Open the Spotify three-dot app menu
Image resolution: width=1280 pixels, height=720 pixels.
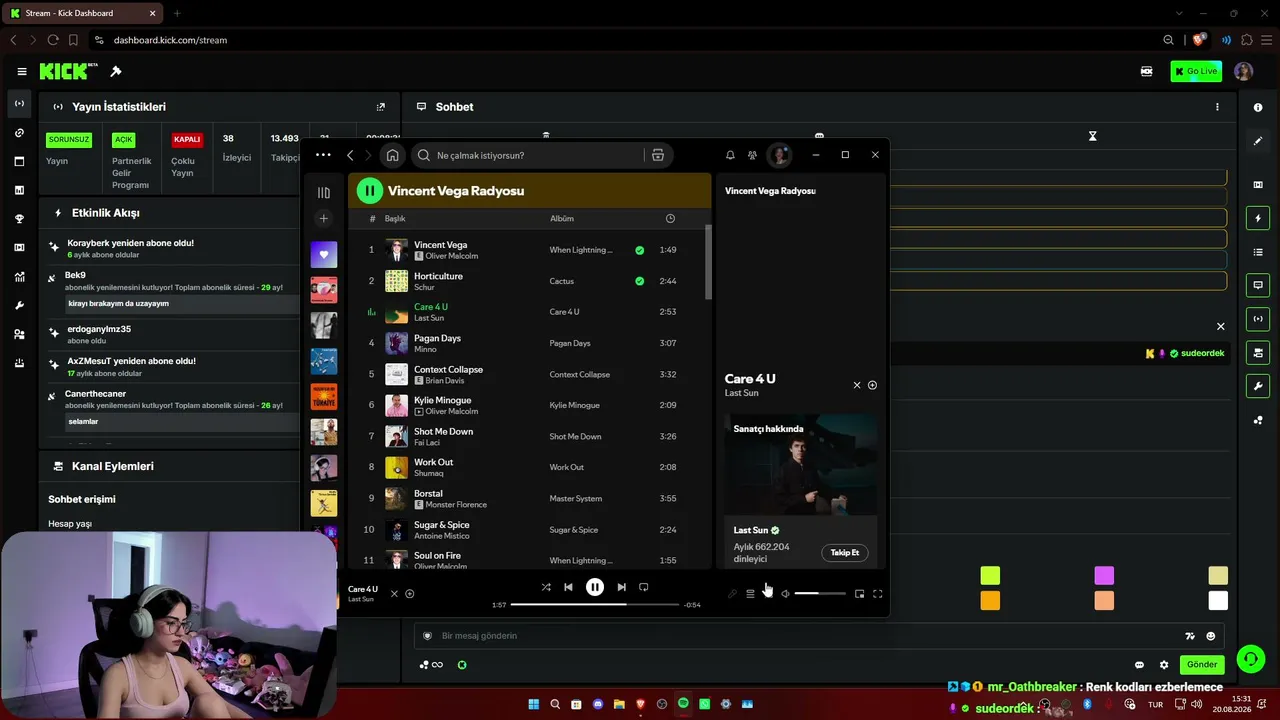pos(323,155)
